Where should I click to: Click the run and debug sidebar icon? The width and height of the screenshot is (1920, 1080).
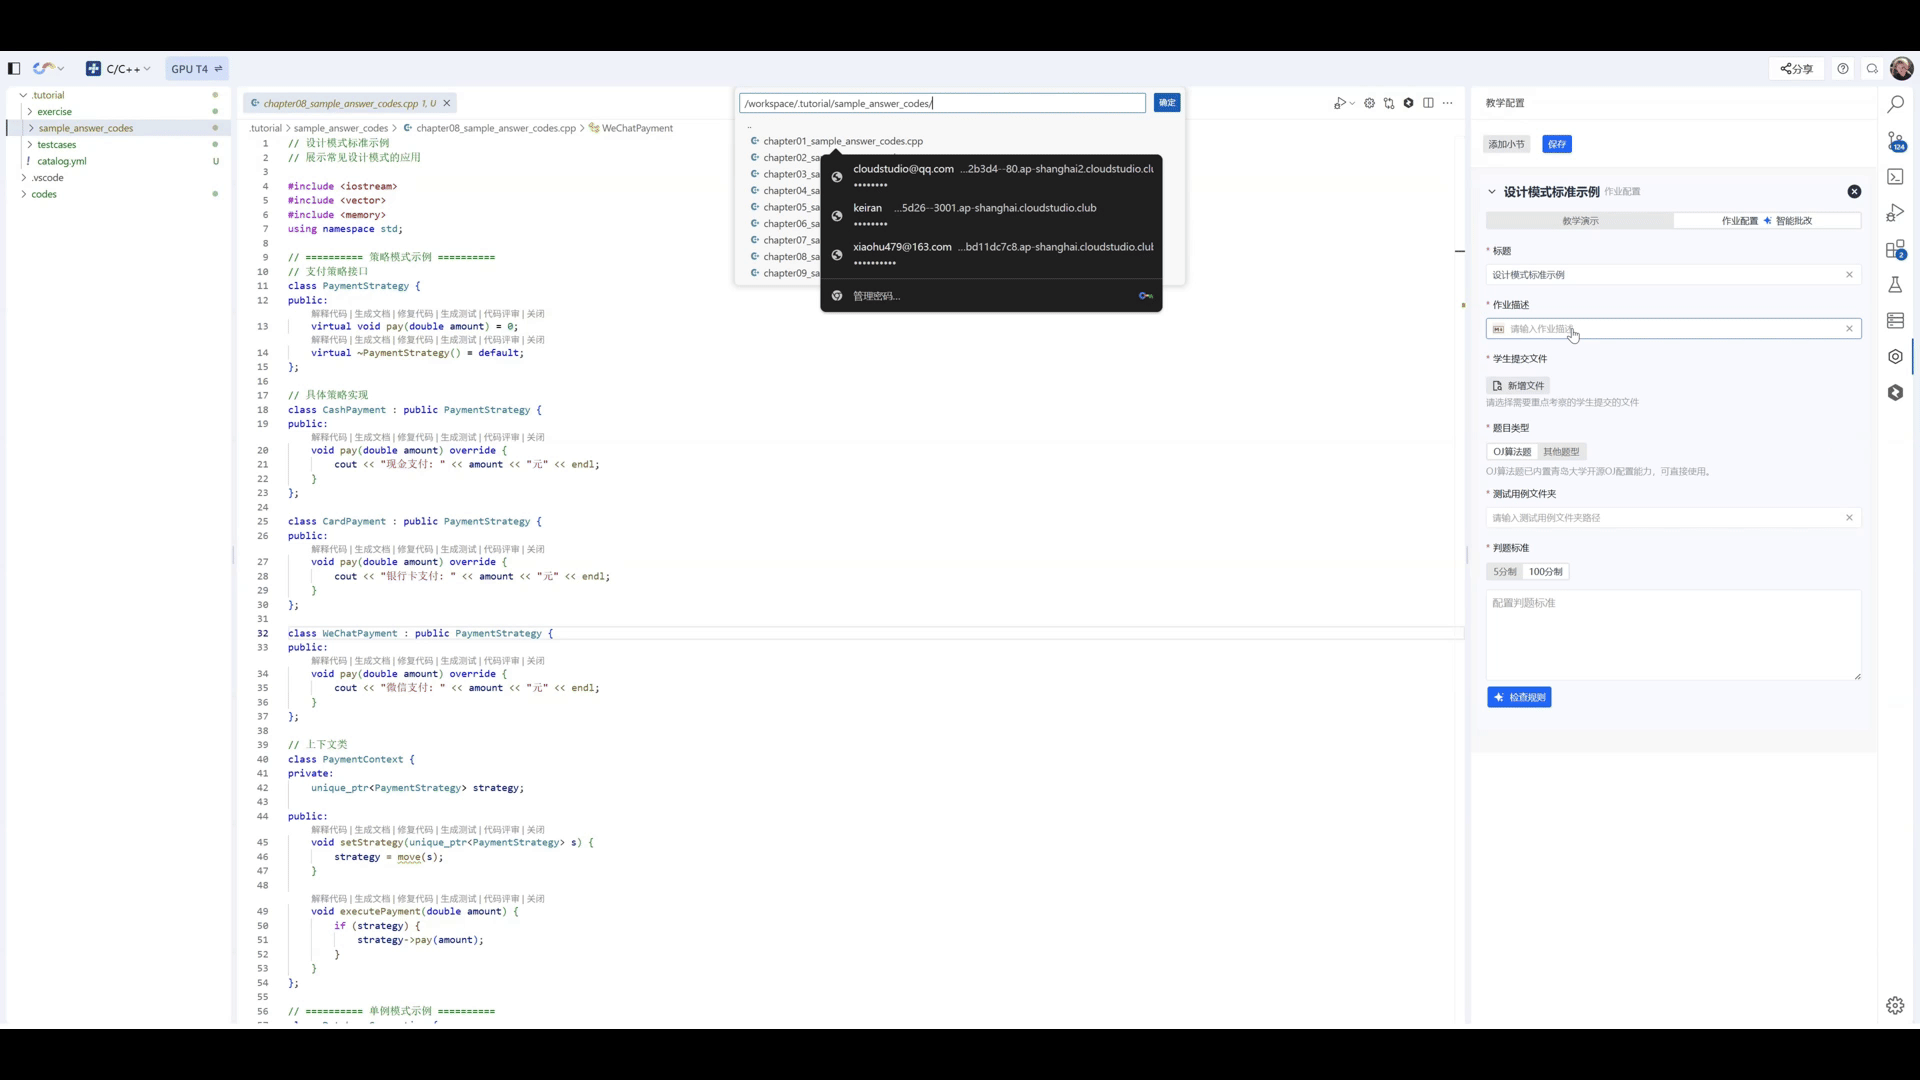[x=1895, y=213]
